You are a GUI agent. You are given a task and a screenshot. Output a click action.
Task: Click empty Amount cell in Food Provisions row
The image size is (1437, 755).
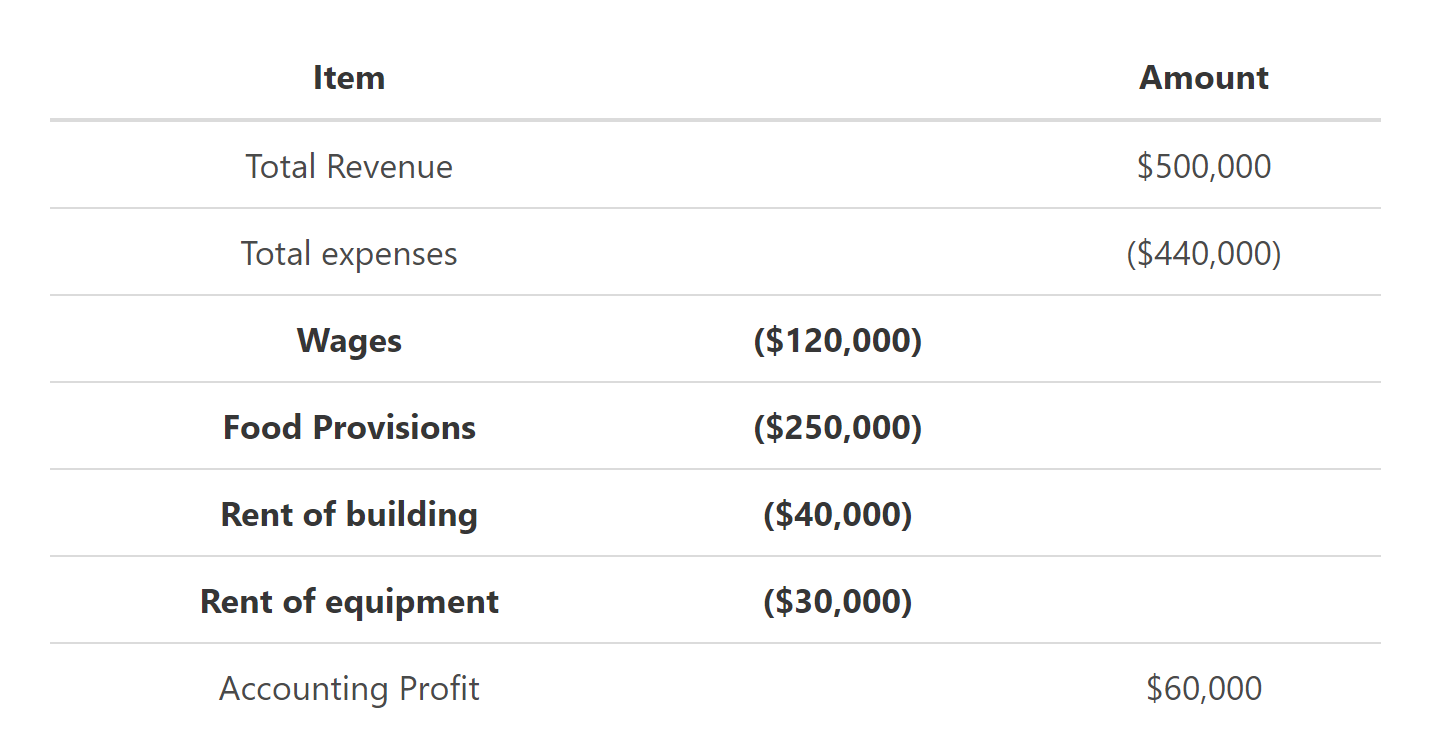[1204, 428]
